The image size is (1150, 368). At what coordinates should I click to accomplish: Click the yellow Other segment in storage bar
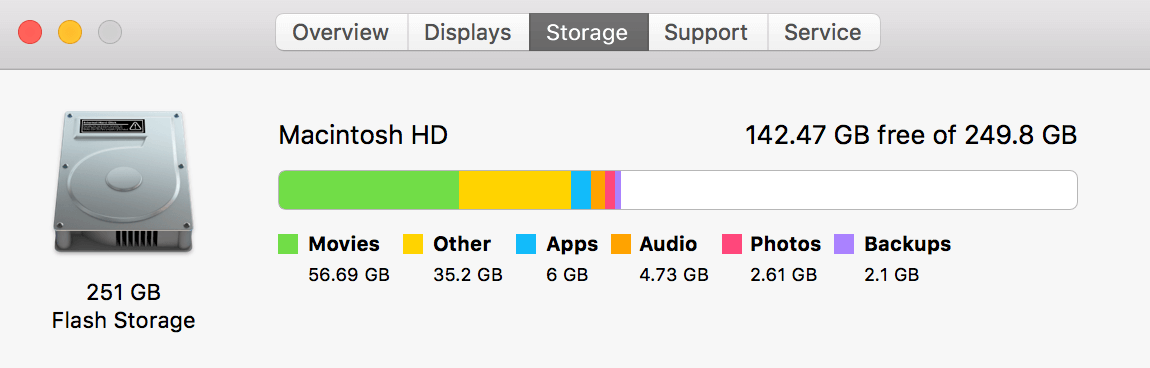pos(515,190)
